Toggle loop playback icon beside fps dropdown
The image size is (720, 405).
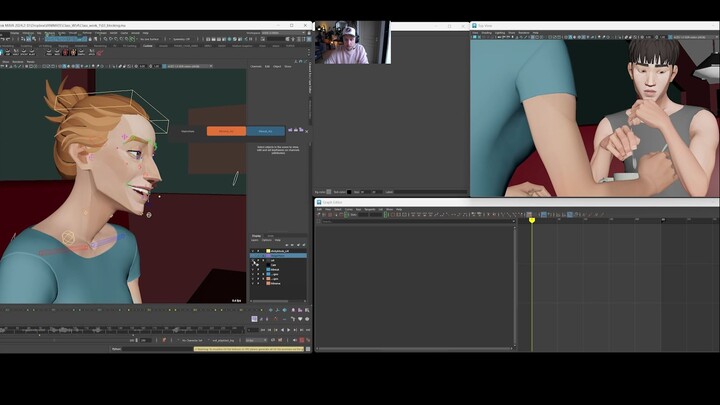(273, 340)
